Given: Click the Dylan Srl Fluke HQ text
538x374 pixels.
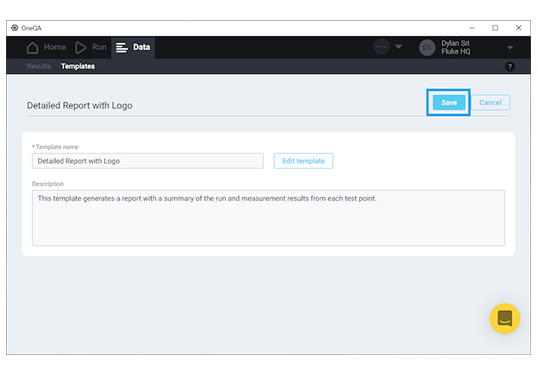Looking at the screenshot, I should click(456, 47).
